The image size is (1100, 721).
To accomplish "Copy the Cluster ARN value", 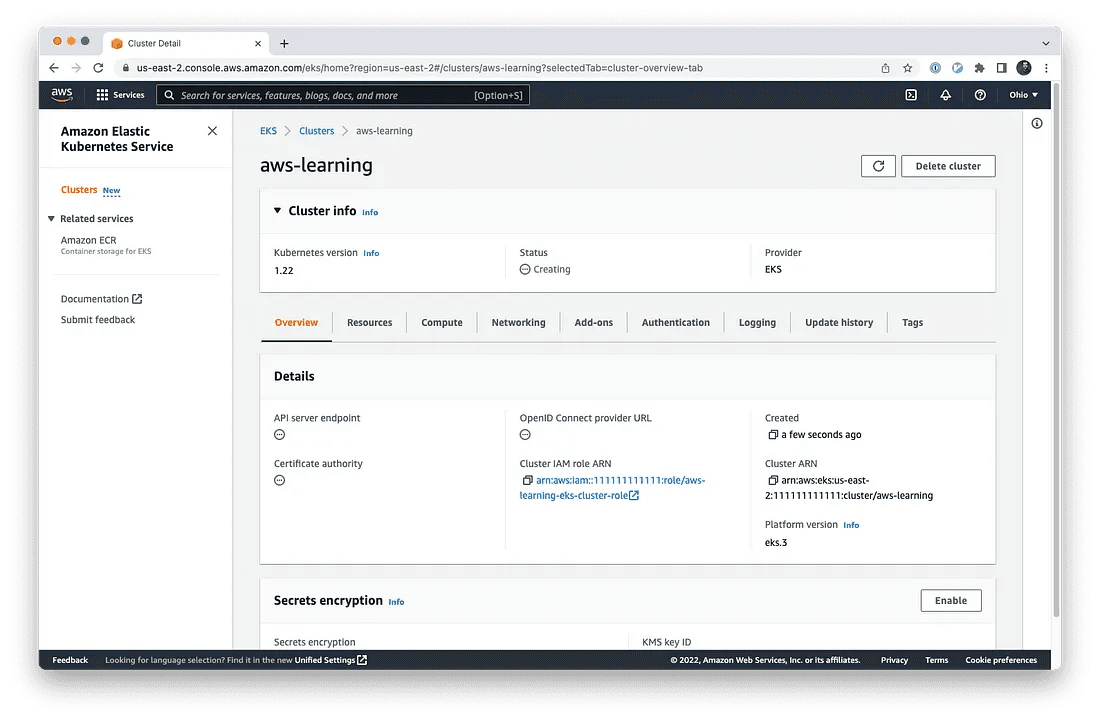I will coord(772,480).
